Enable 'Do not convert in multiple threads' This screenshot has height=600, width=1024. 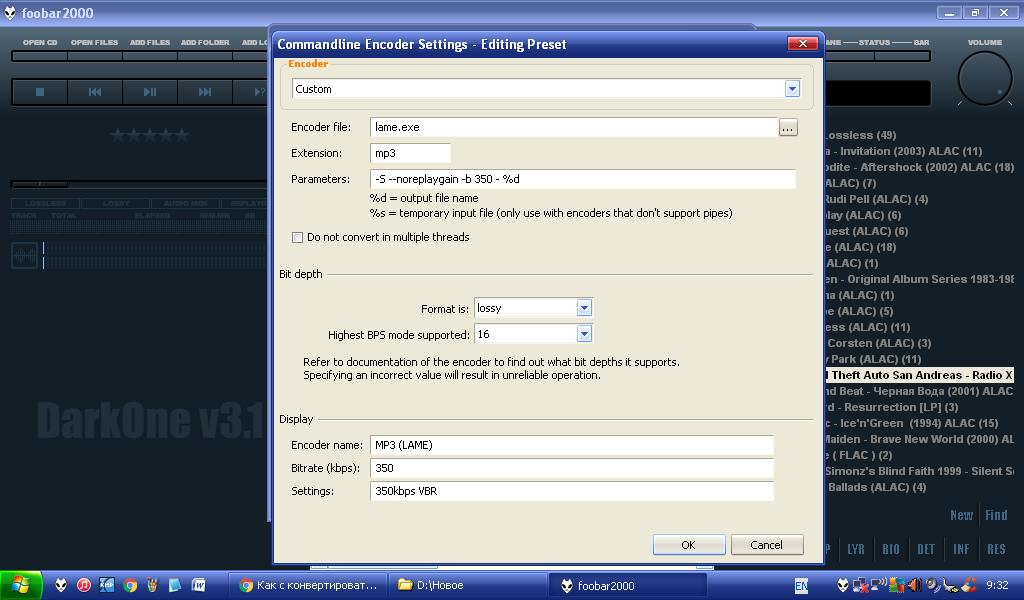click(297, 238)
